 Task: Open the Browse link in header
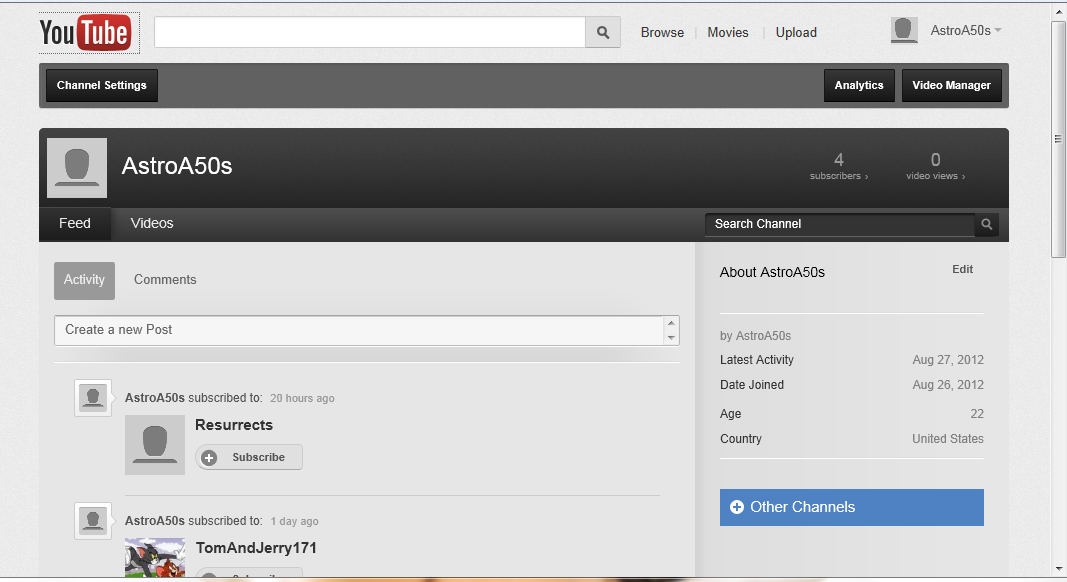[x=662, y=33]
